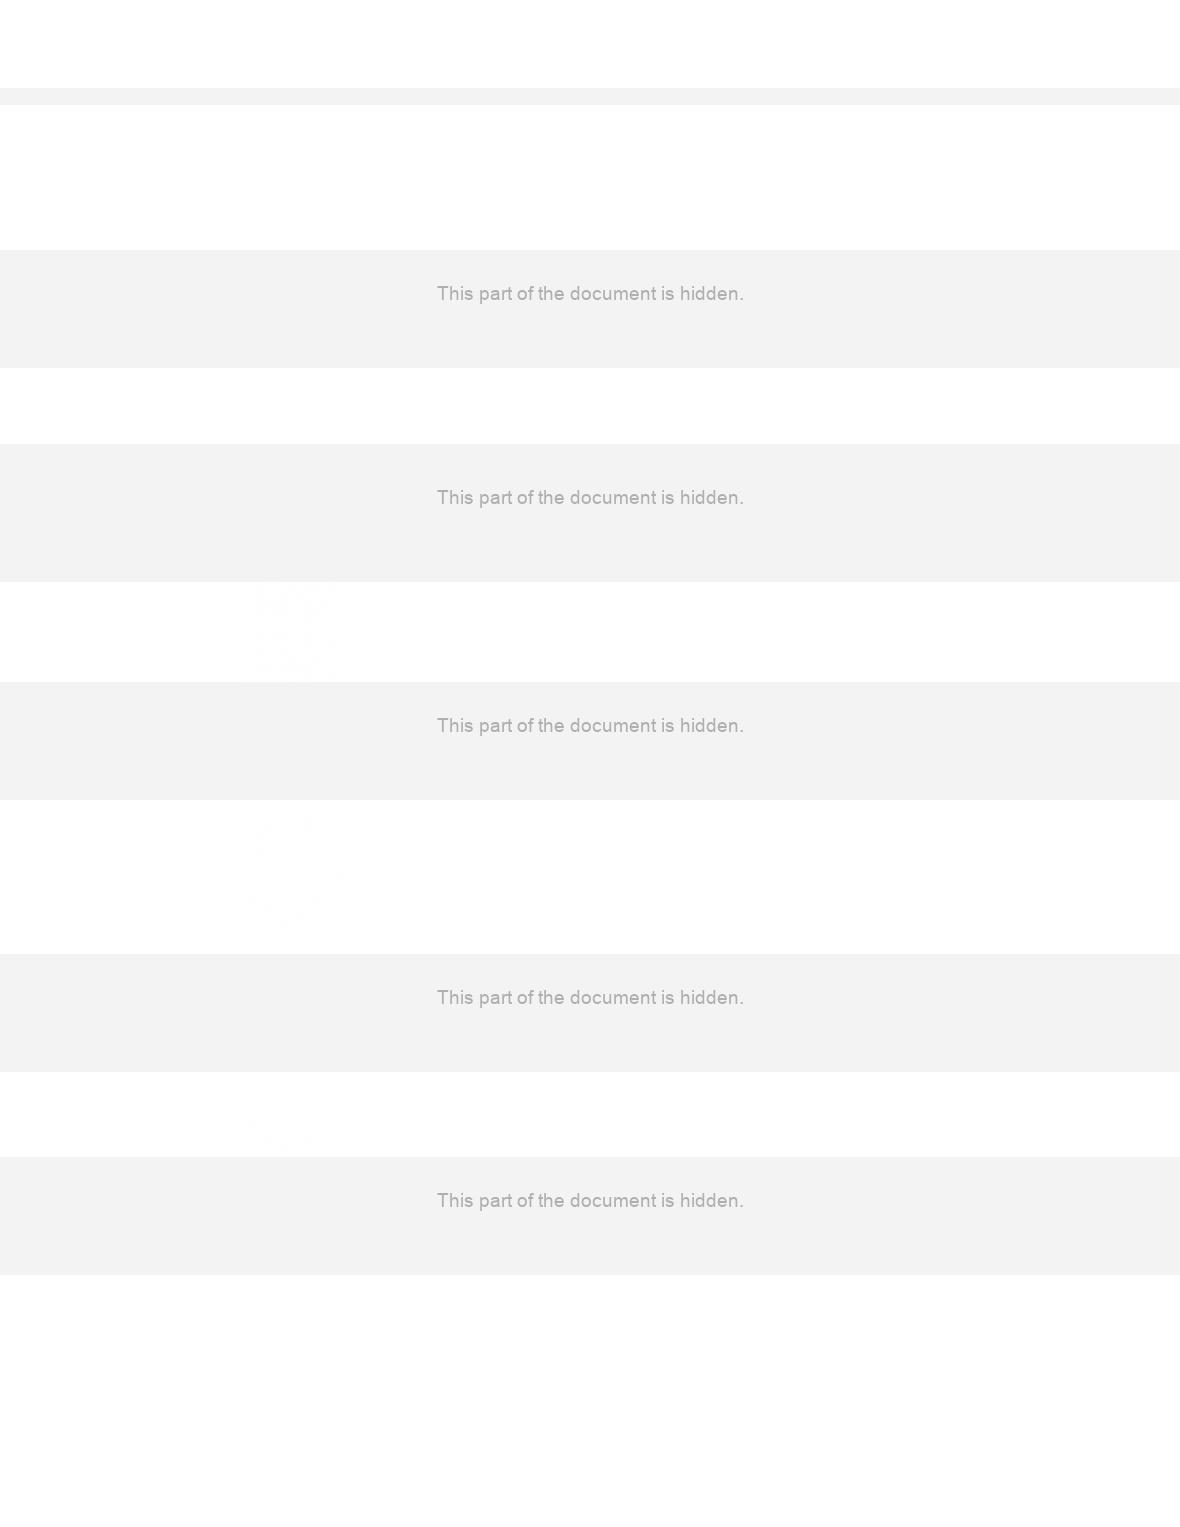Click the word "hidden." in the first banner
This screenshot has height=1527, width=1180.
pos(712,294)
